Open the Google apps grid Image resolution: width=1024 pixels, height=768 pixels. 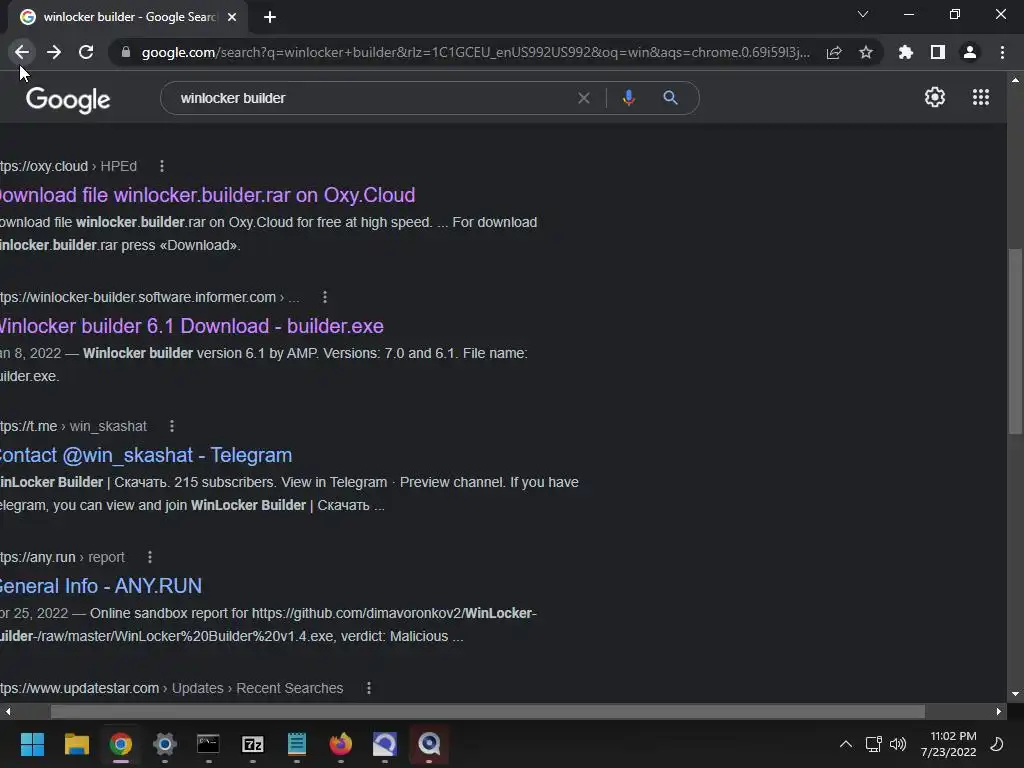(x=980, y=97)
